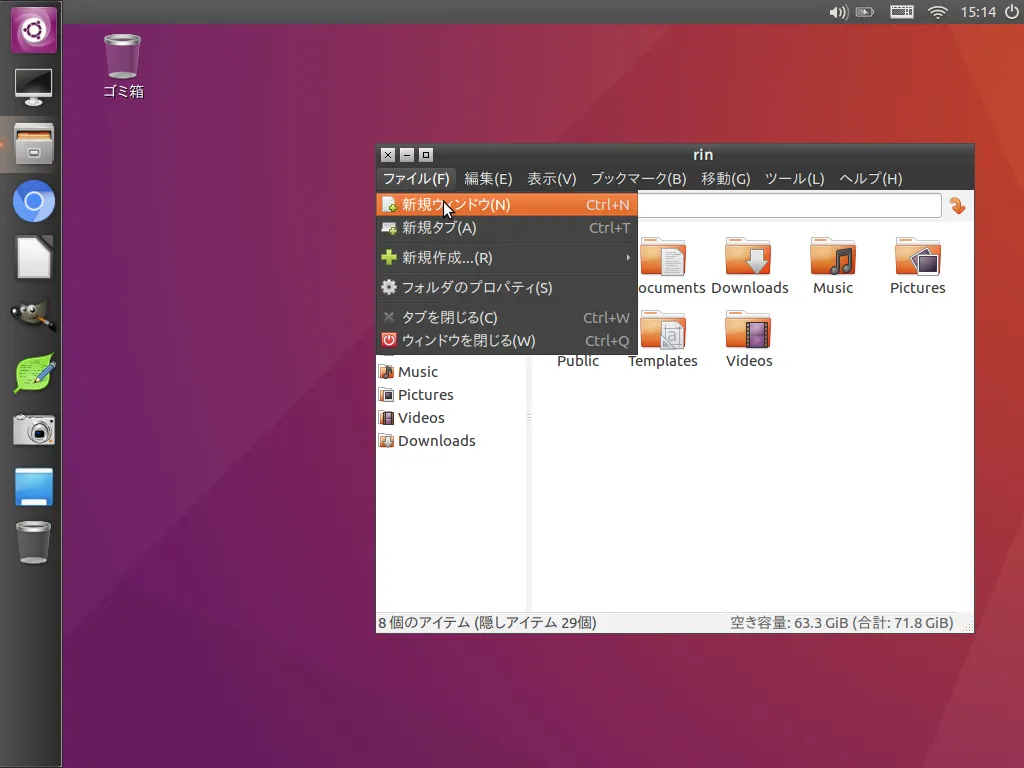Open GIMP from the launcher dock
Image resolution: width=1024 pixels, height=768 pixels.
(33, 317)
